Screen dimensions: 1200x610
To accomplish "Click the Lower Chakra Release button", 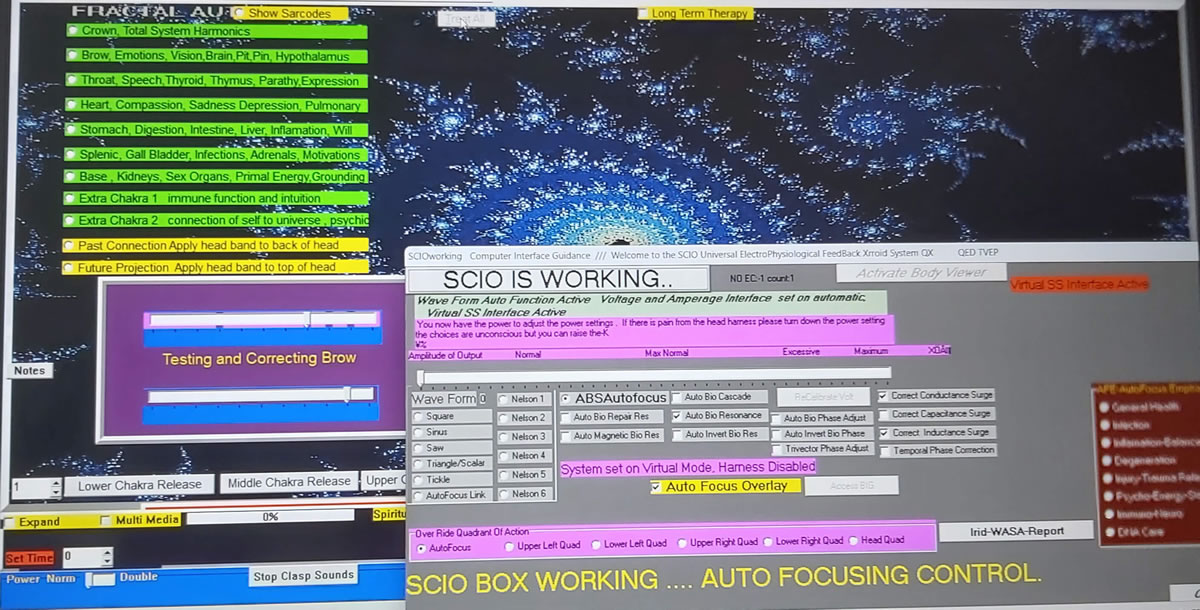I will [x=139, y=485].
